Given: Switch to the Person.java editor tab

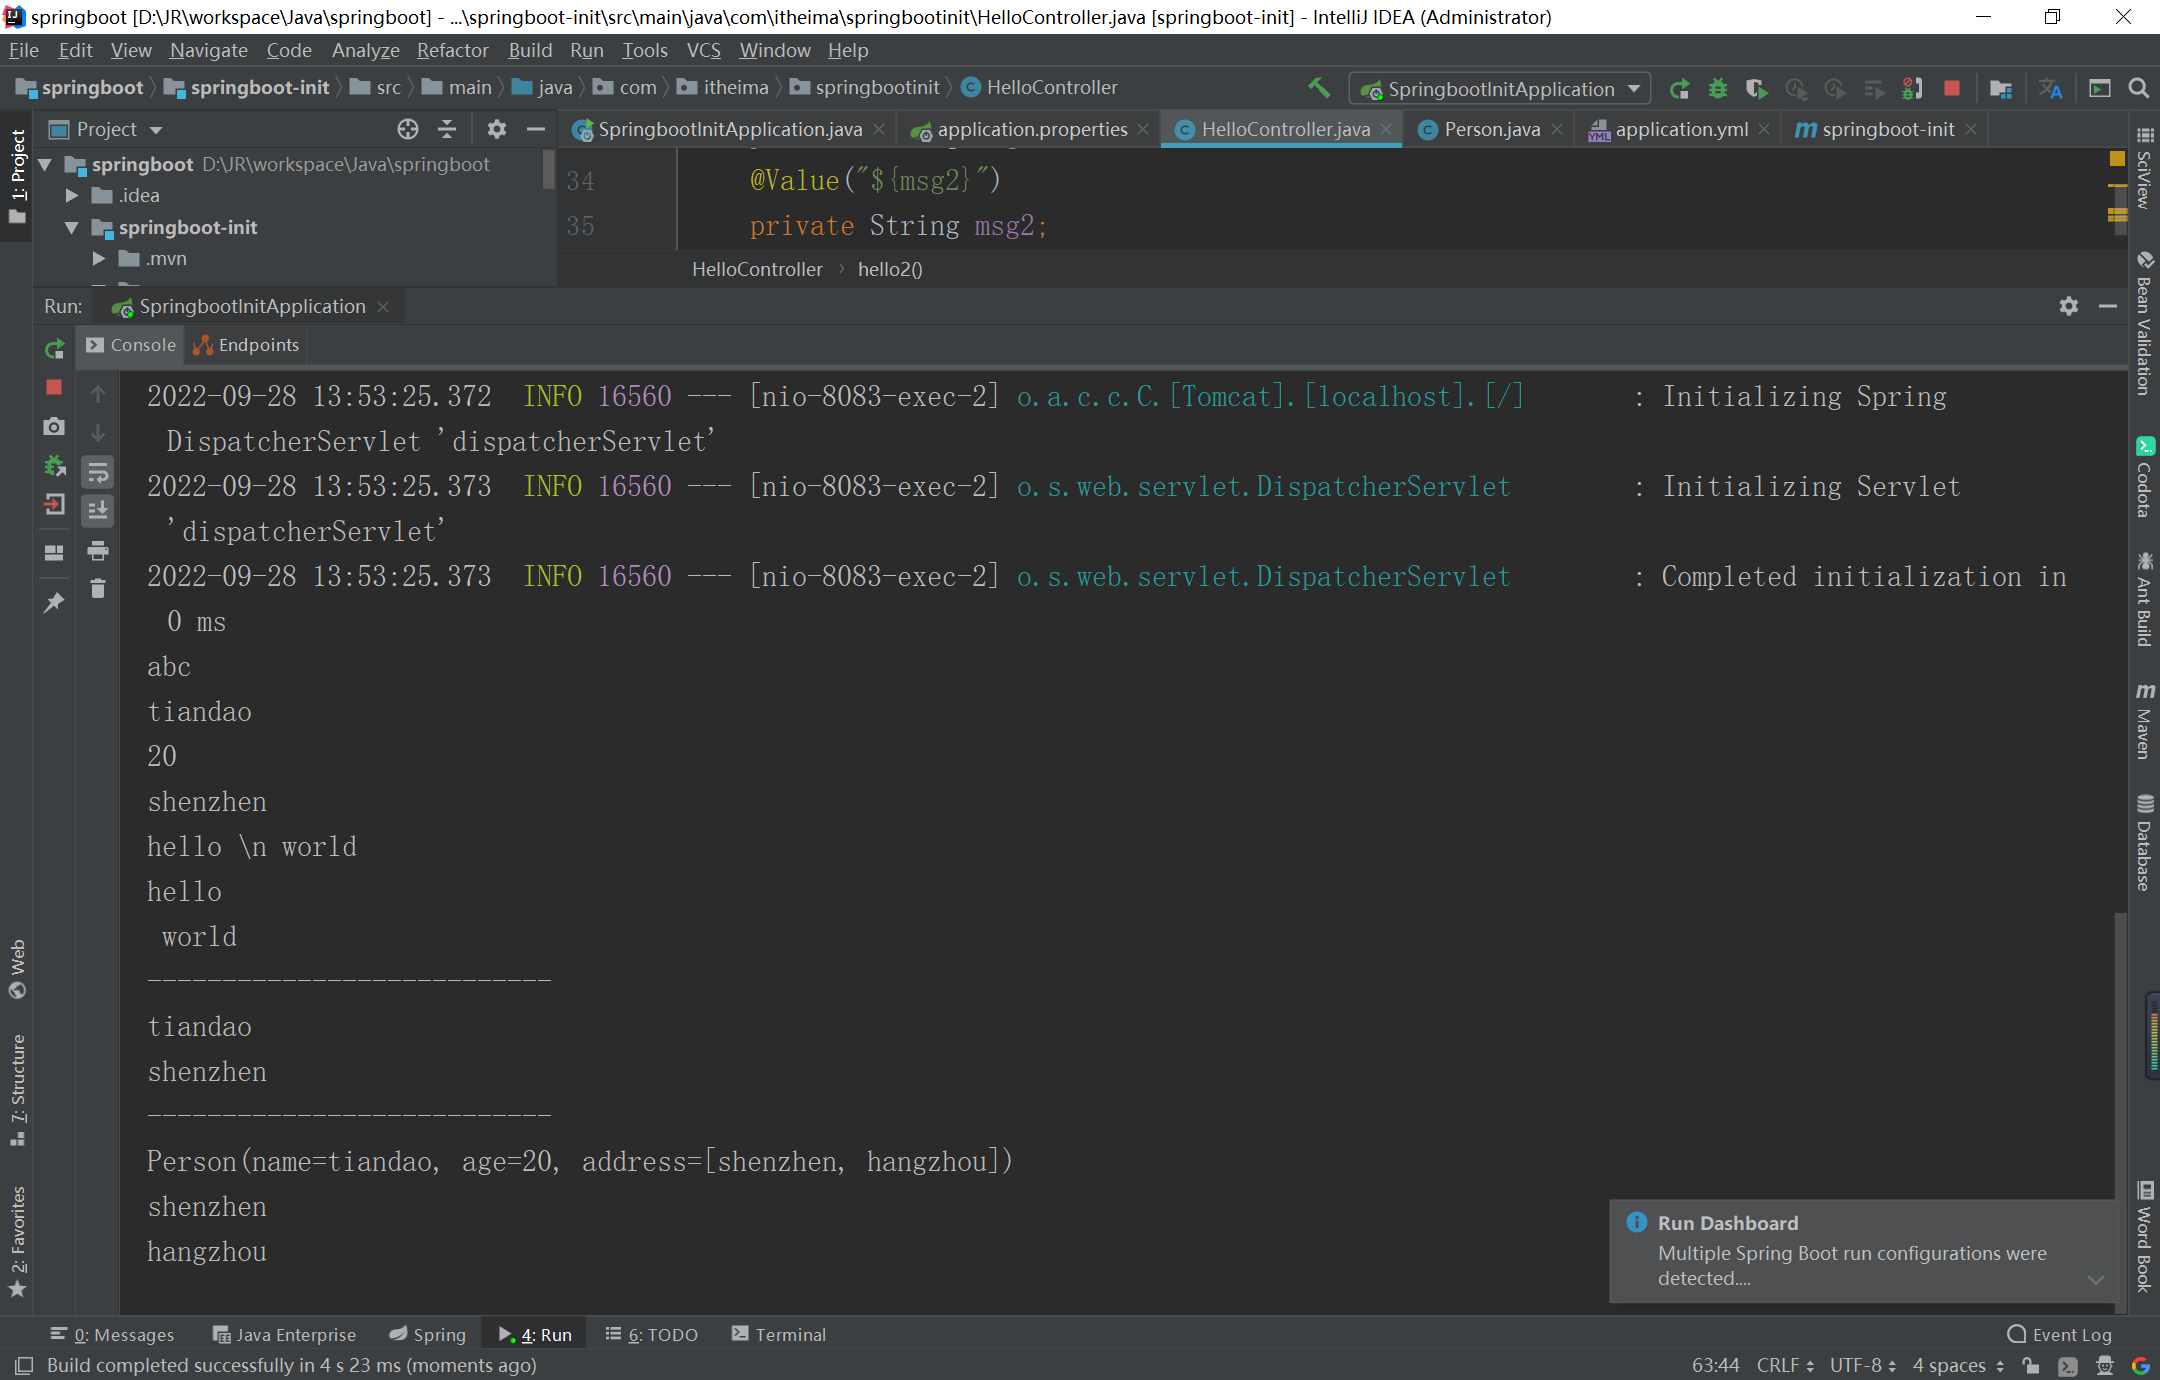Looking at the screenshot, I should [1491, 129].
